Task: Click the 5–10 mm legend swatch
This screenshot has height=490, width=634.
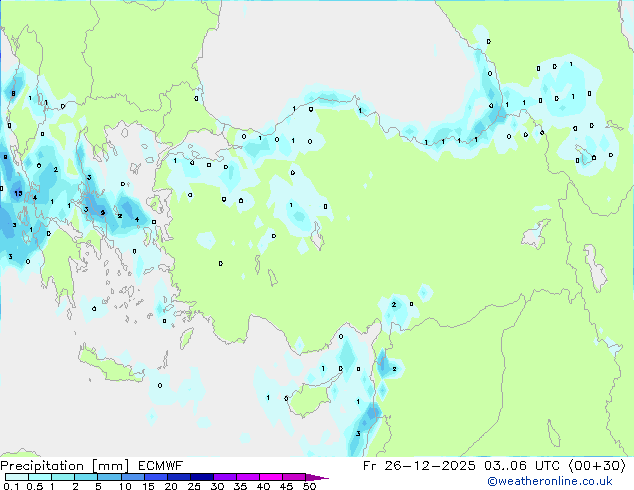Action: [x=109, y=477]
